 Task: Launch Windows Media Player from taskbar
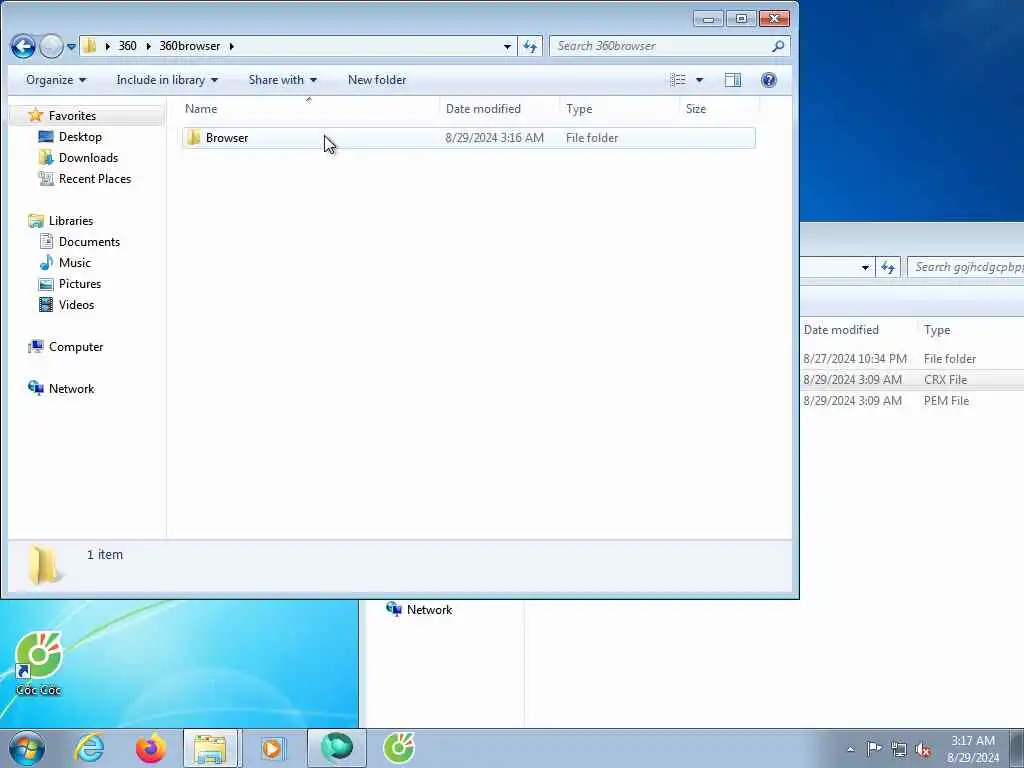tap(272, 748)
